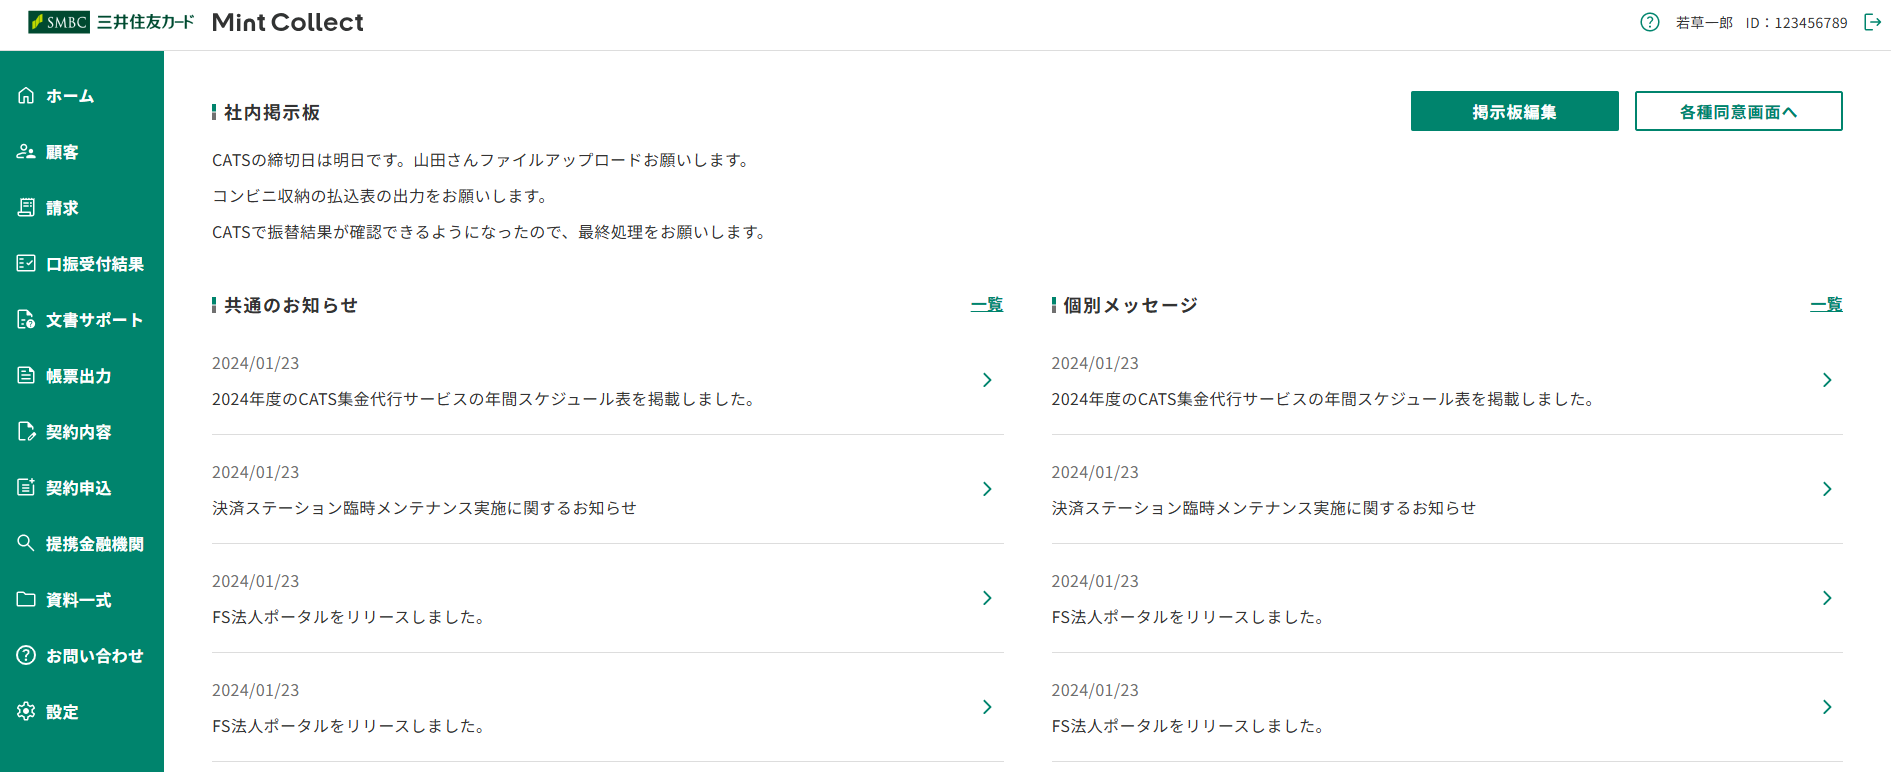
Task: Open 一覧 link for 共通のお知らせ
Action: [987, 305]
